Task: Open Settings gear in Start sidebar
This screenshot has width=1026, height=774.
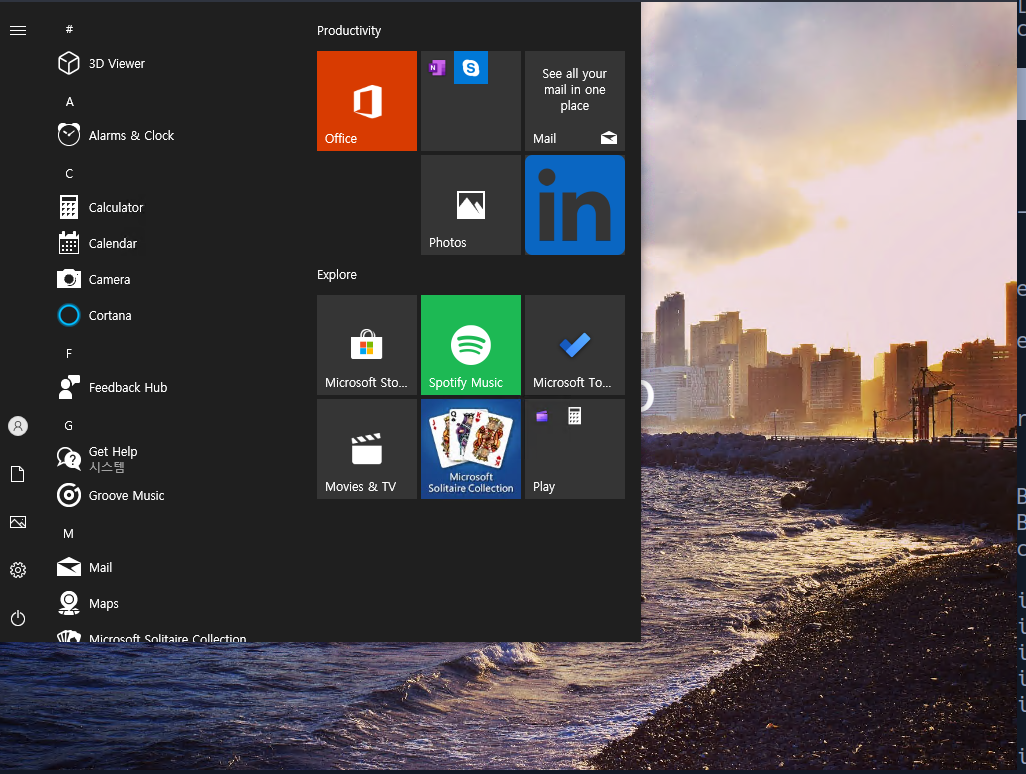Action: [x=18, y=570]
